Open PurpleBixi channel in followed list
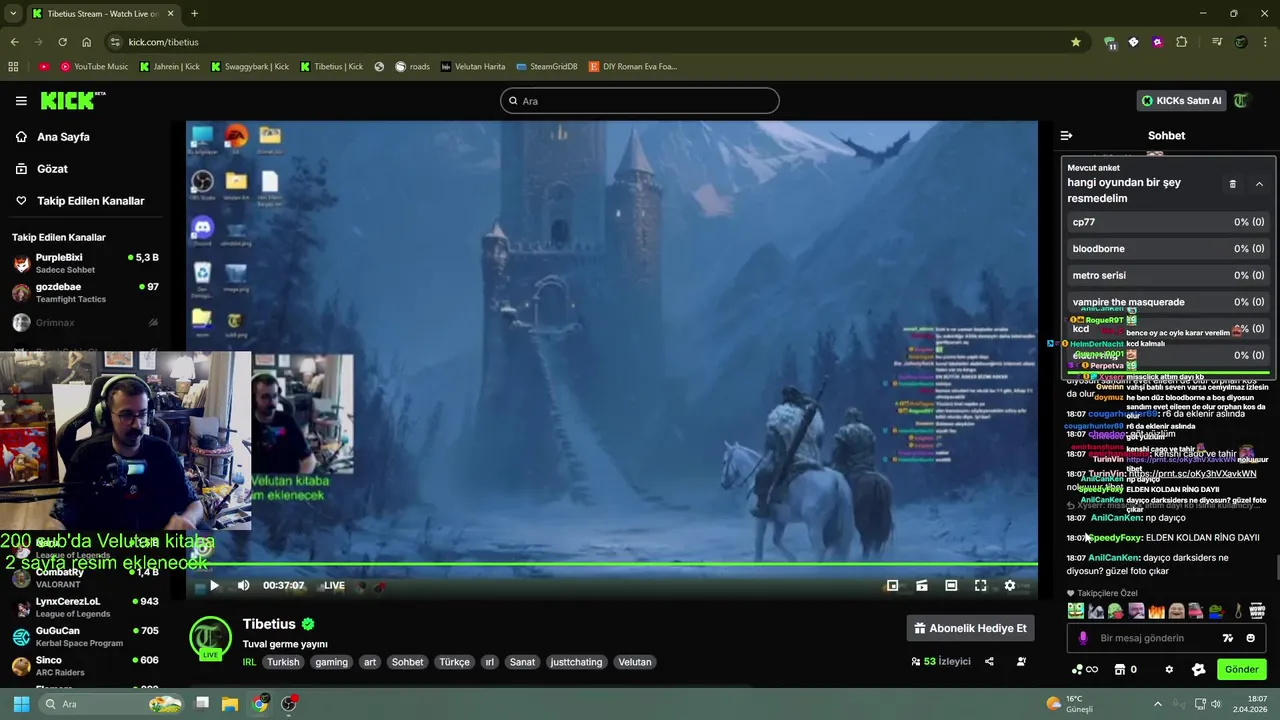1280x720 pixels. click(x=85, y=264)
